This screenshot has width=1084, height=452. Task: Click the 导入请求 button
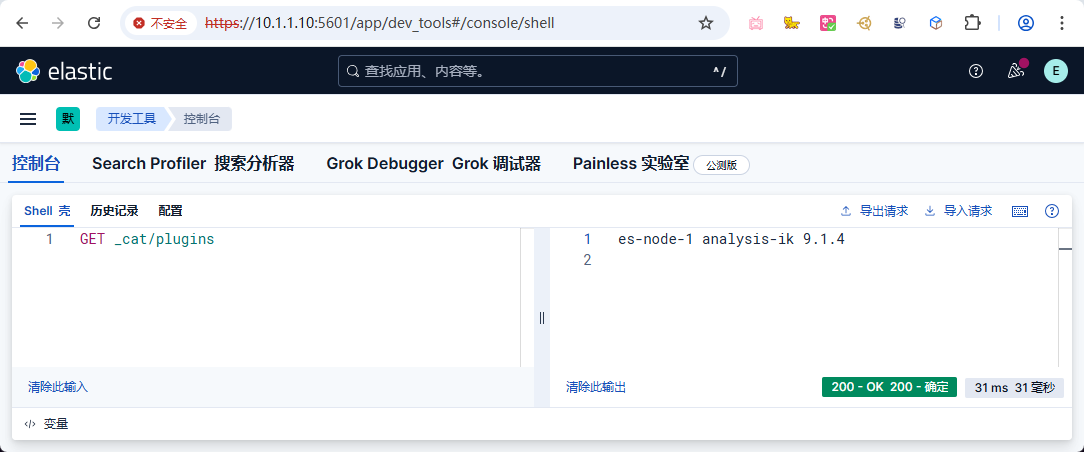tap(958, 211)
